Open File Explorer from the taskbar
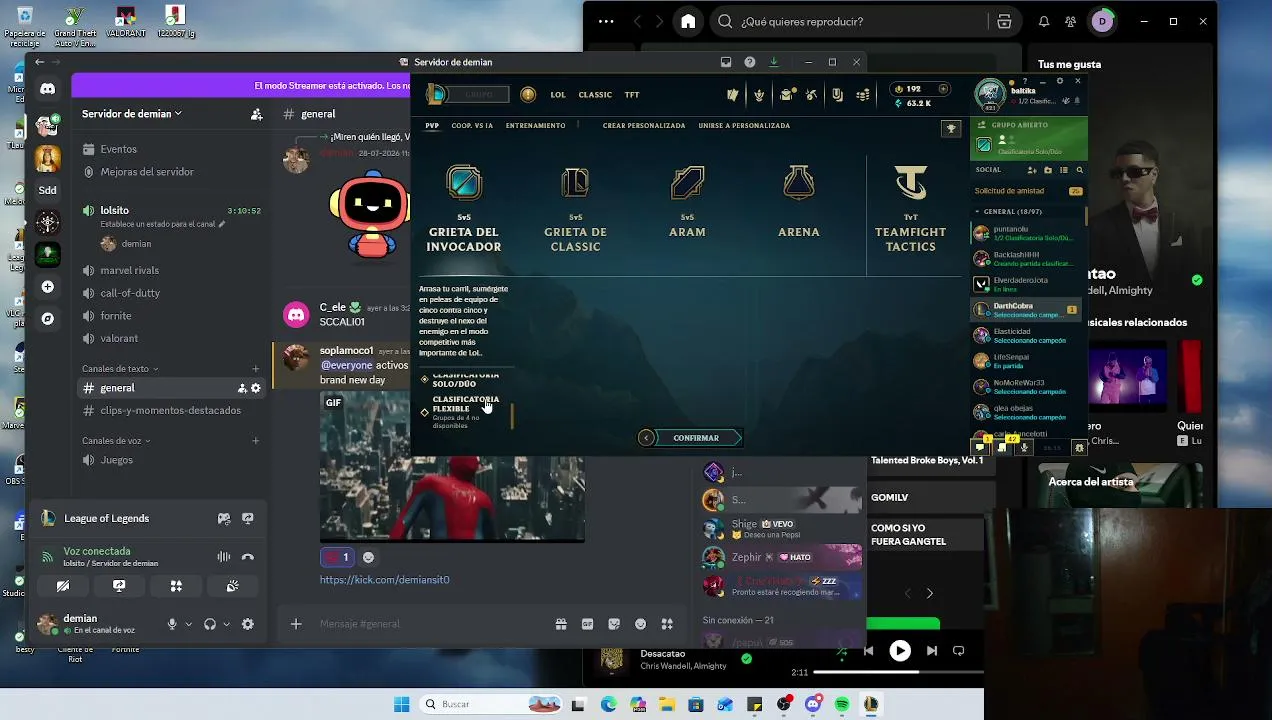This screenshot has height=720, width=1272. pyautogui.click(x=666, y=704)
